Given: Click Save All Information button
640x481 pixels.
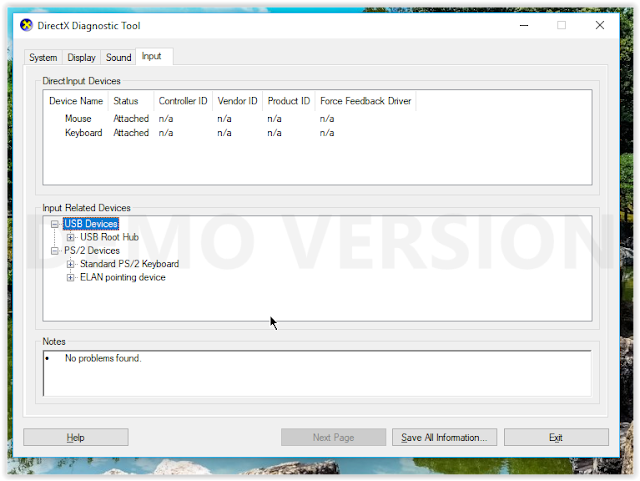Looking at the screenshot, I should coord(444,437).
